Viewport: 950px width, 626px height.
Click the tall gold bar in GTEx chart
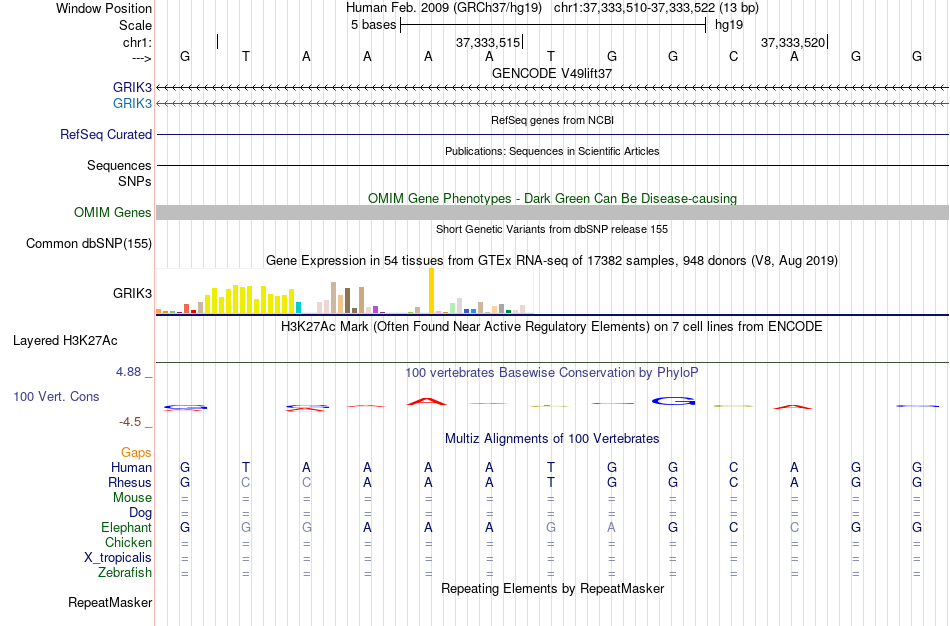click(431, 290)
